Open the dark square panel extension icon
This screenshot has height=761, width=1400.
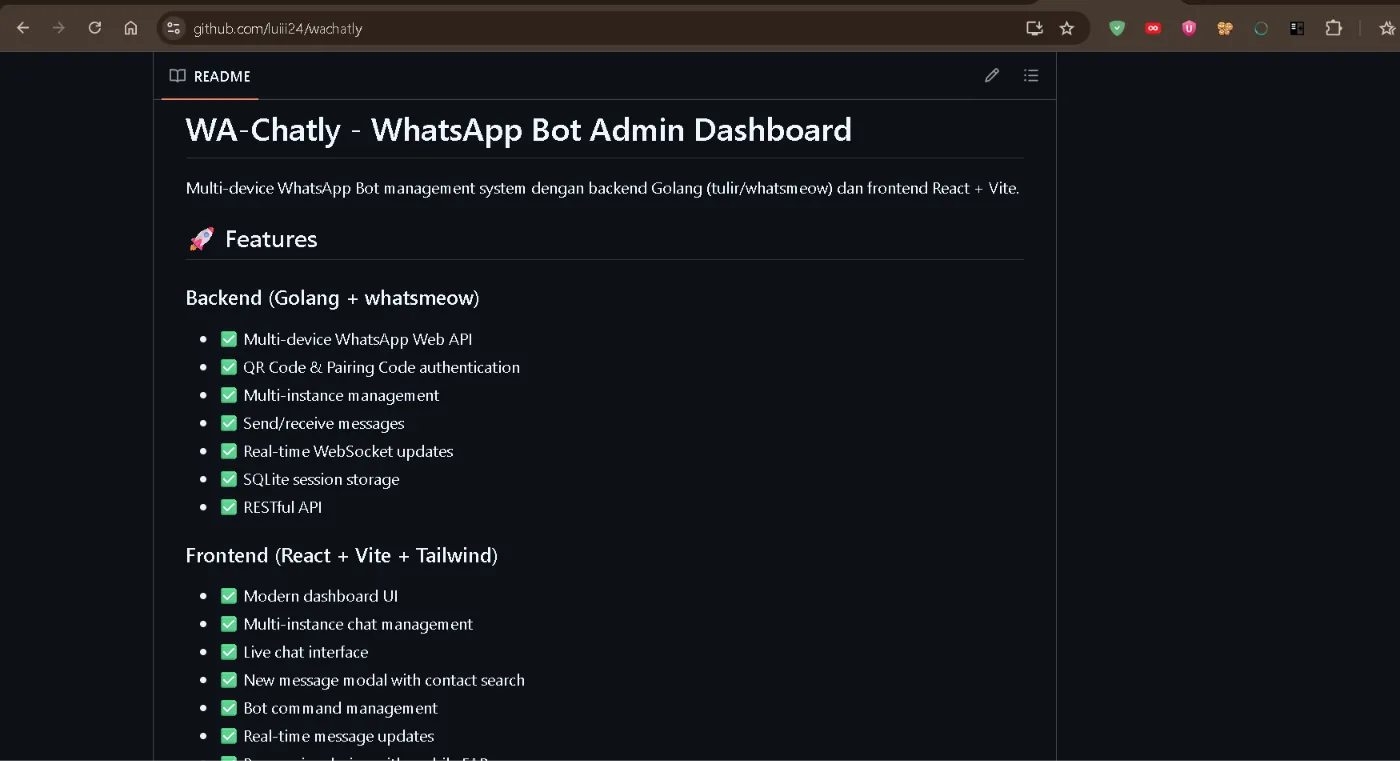(1297, 28)
